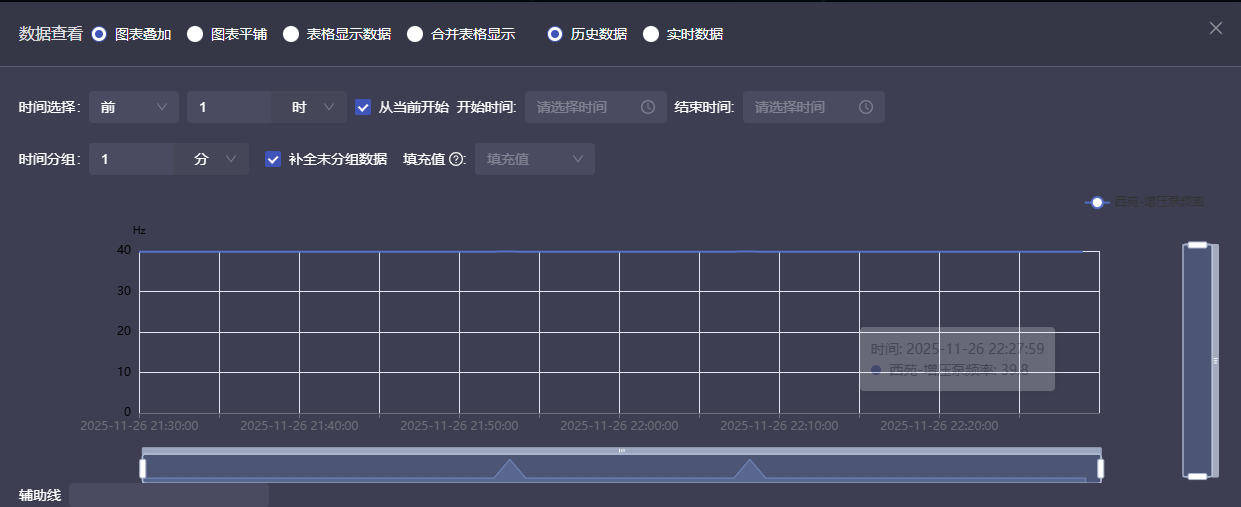
Task: Open the 时 time unit dropdown
Action: pos(311,107)
